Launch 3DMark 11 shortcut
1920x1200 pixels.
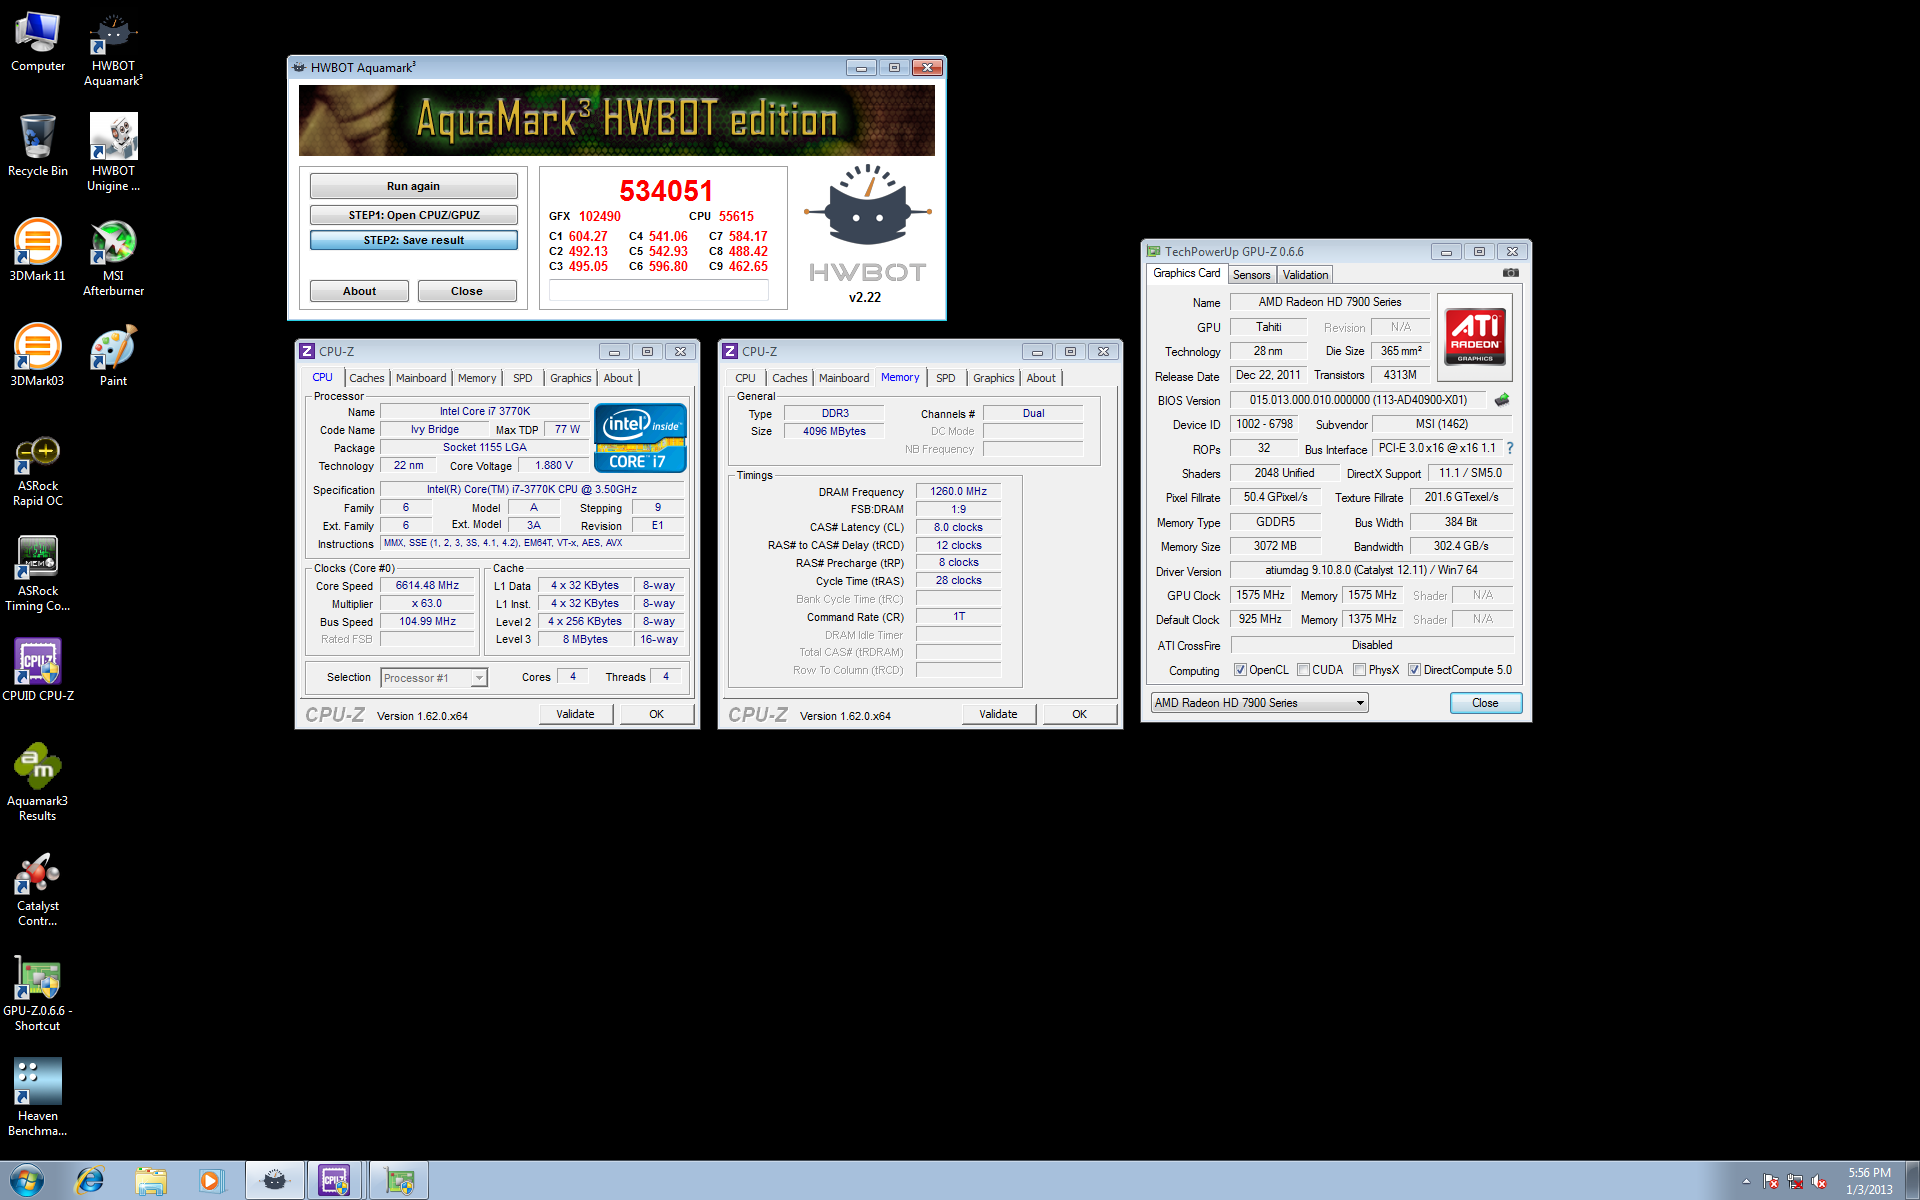38,251
